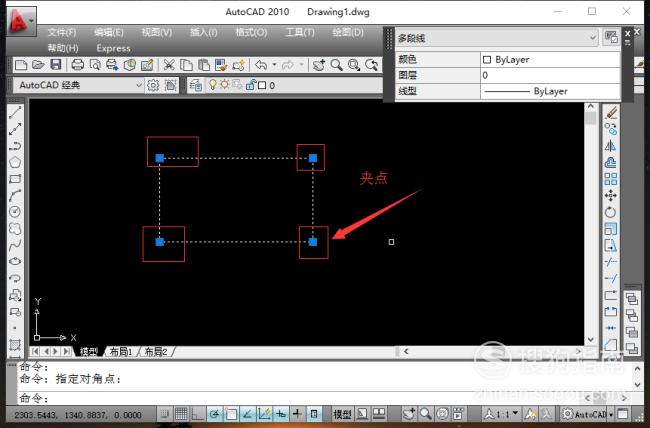
Task: Open the 格式(O) menu
Action: [251, 32]
